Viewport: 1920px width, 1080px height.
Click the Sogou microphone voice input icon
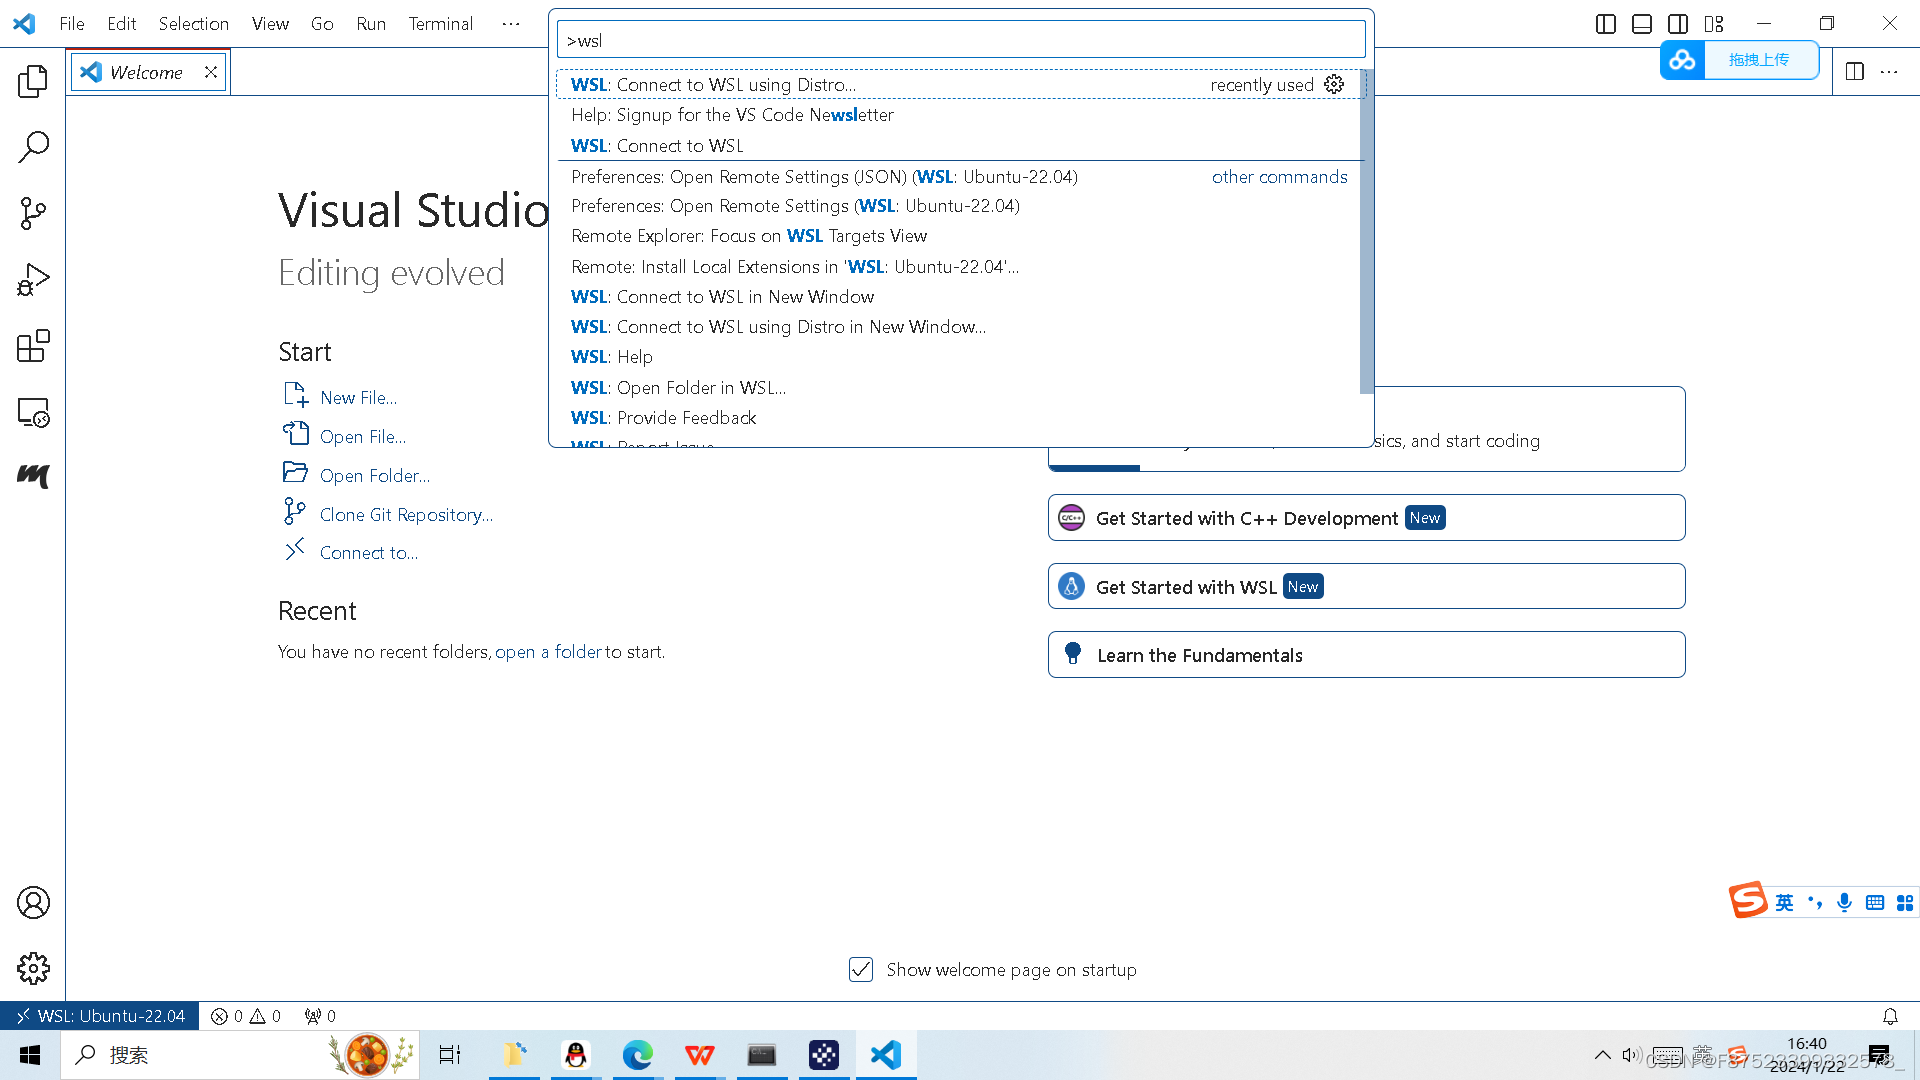[x=1845, y=903]
